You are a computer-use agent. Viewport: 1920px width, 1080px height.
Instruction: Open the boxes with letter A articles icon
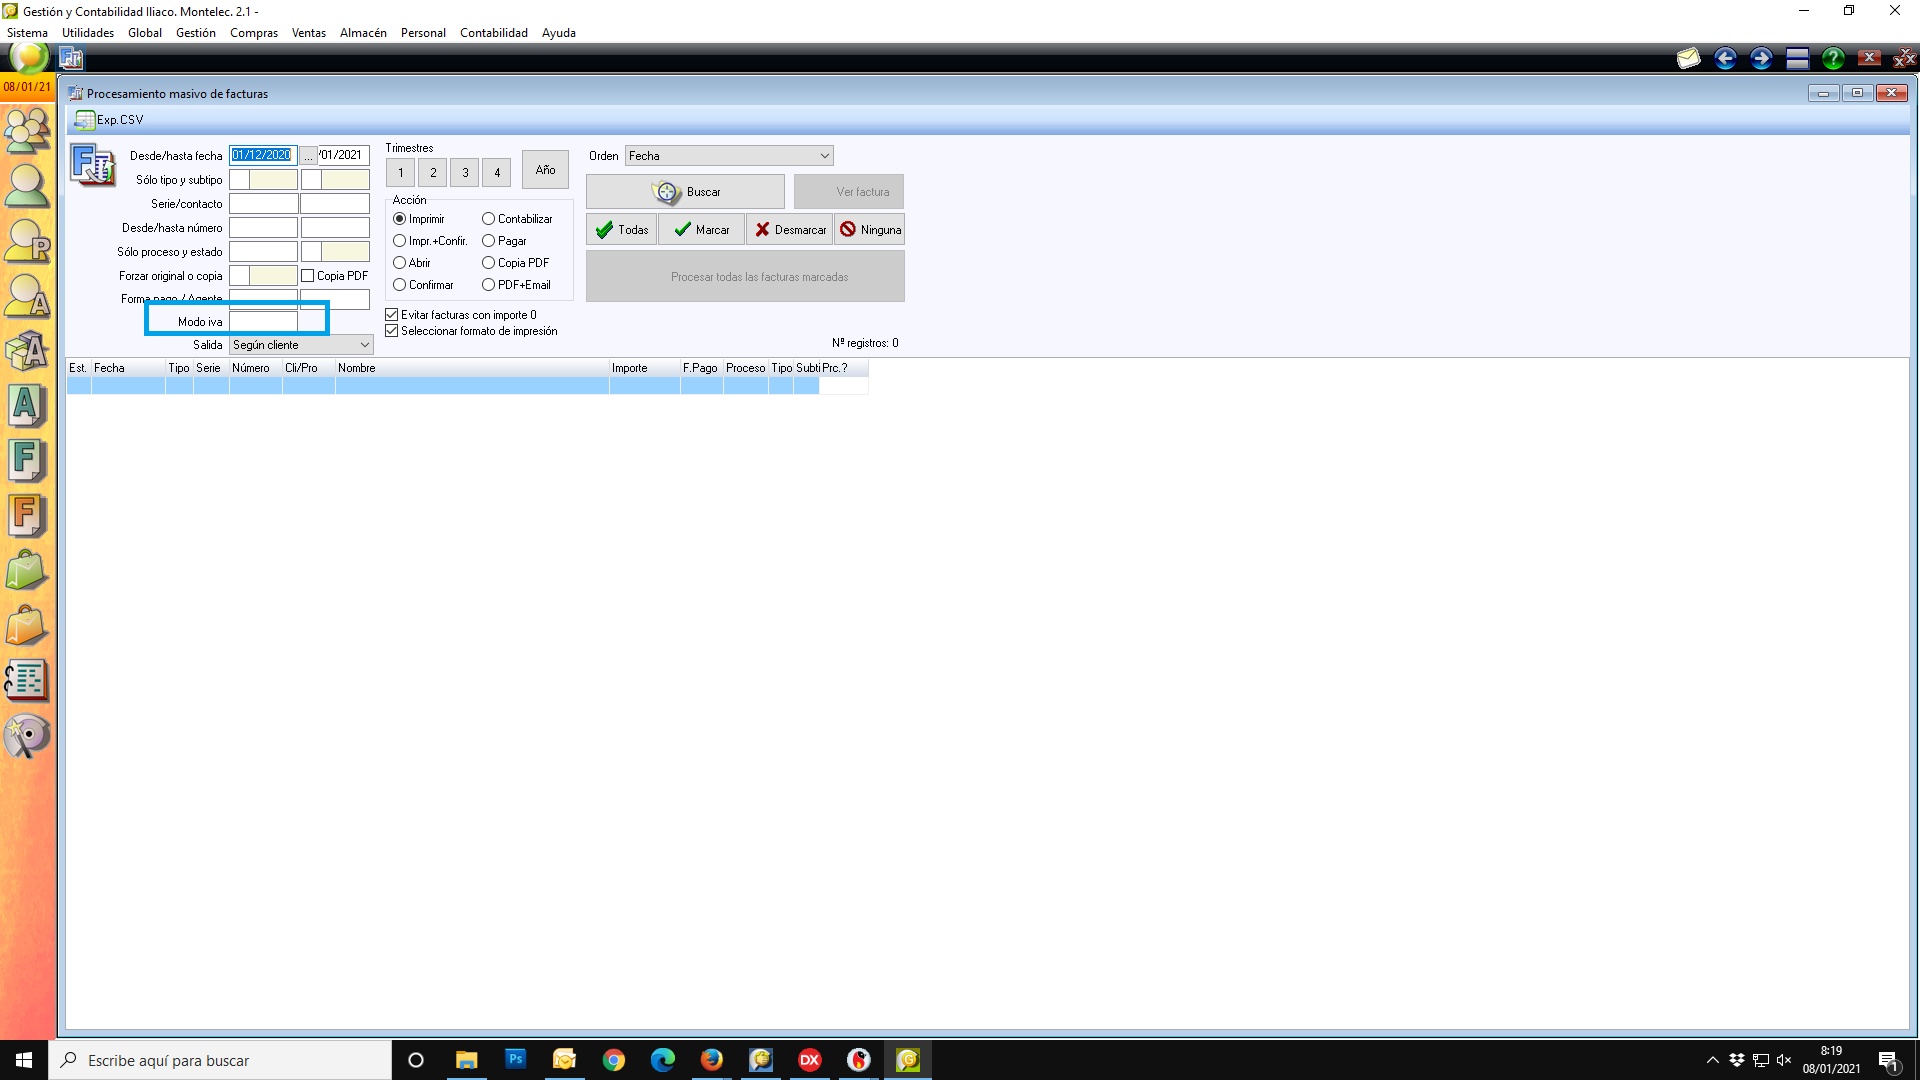27,352
